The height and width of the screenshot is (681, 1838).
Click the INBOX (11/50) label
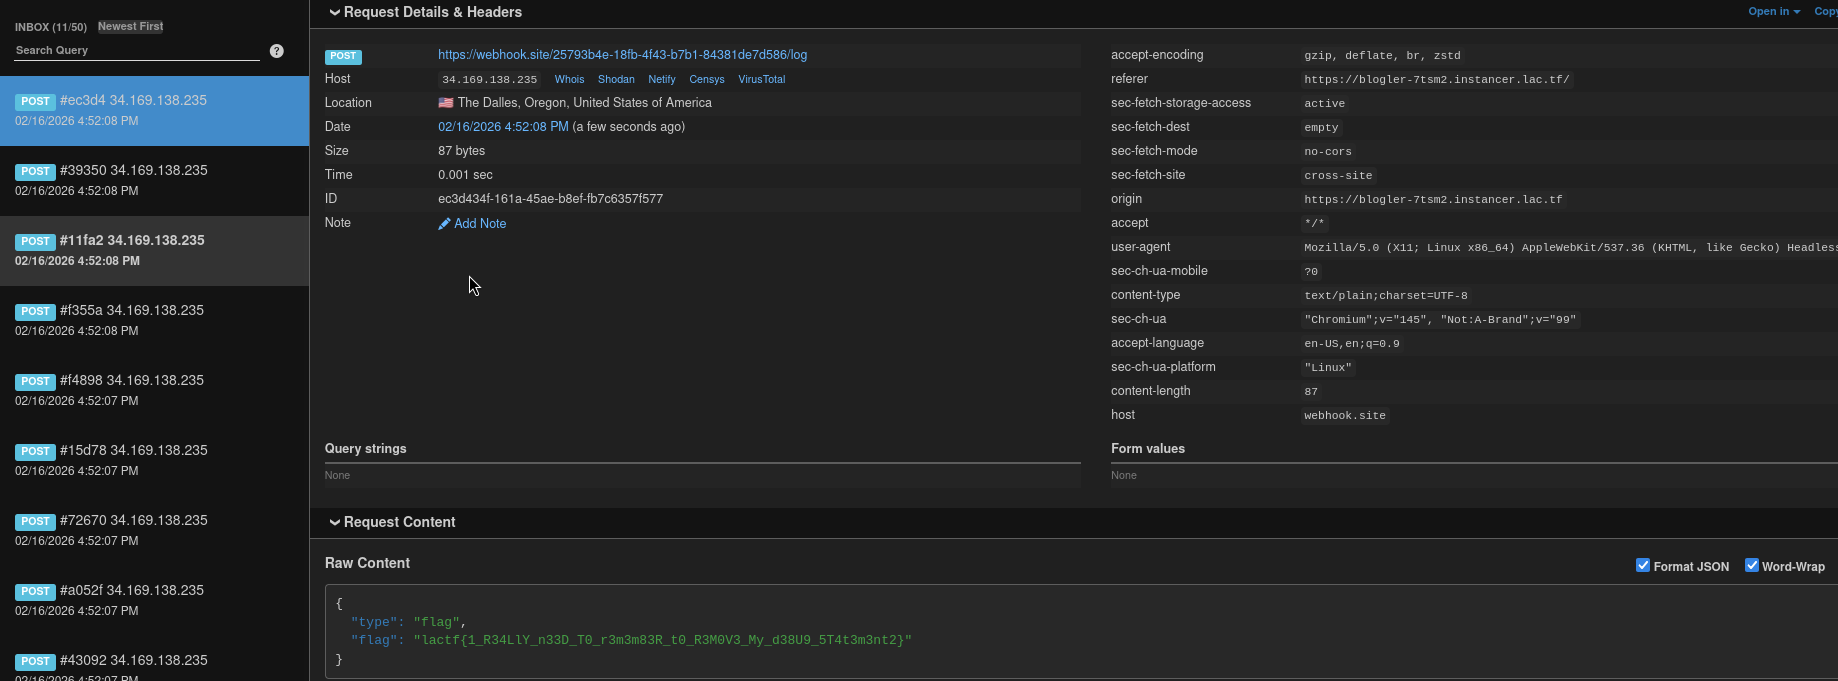tap(51, 27)
